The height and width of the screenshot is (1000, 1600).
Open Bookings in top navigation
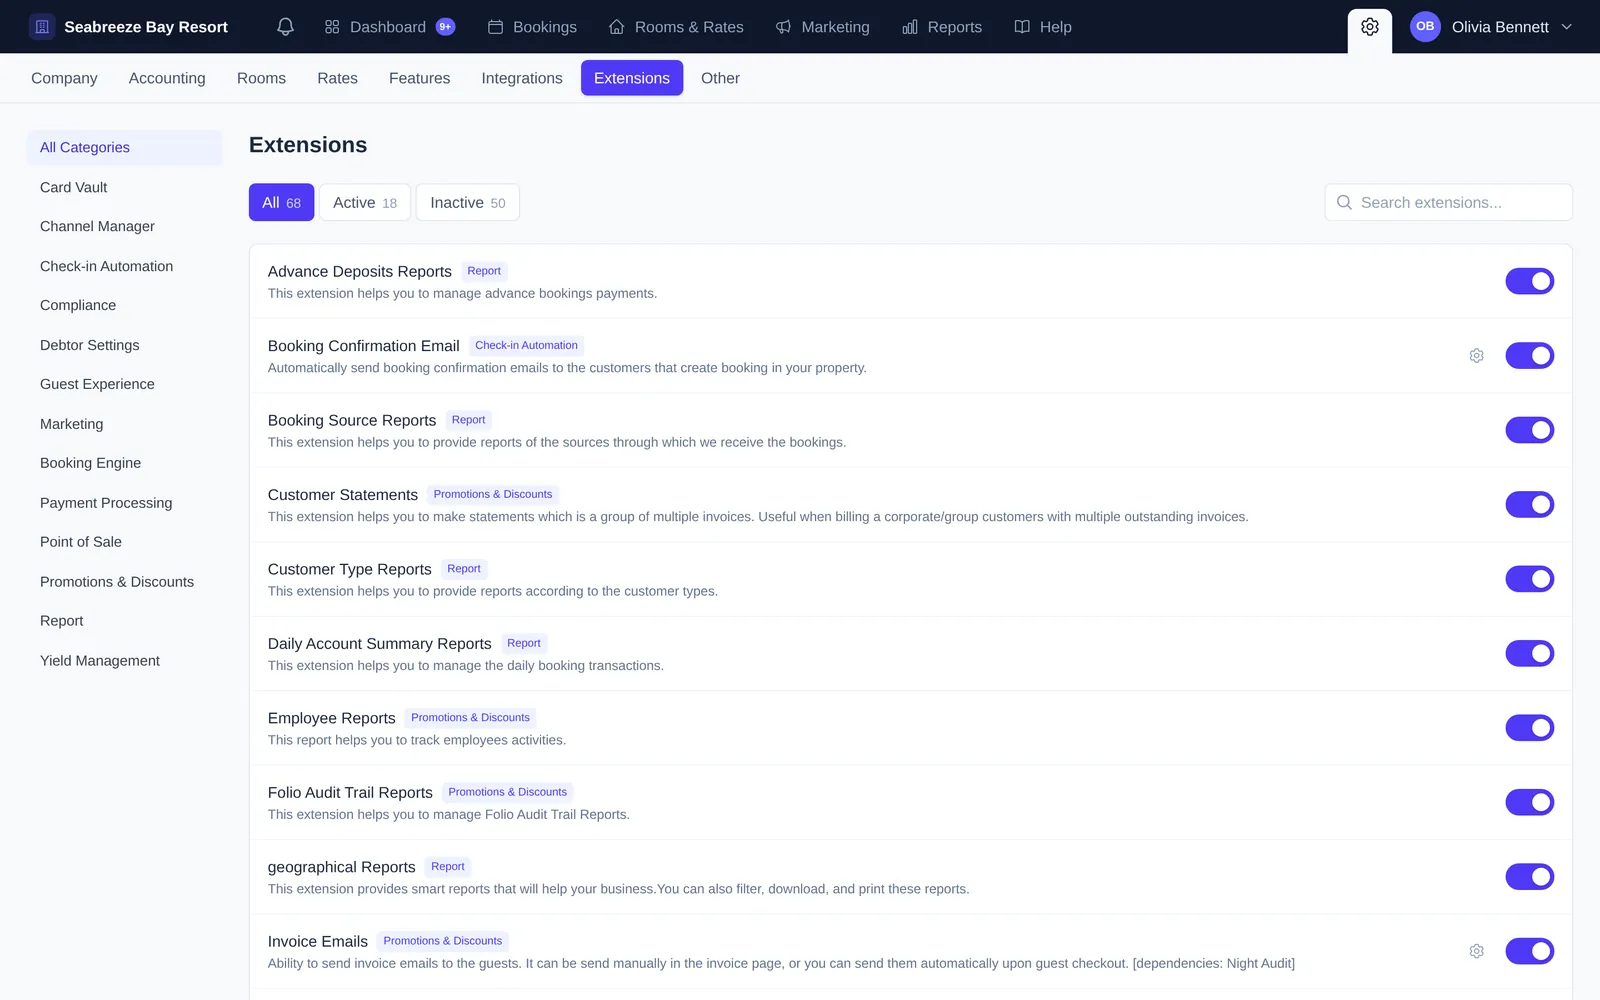(532, 27)
